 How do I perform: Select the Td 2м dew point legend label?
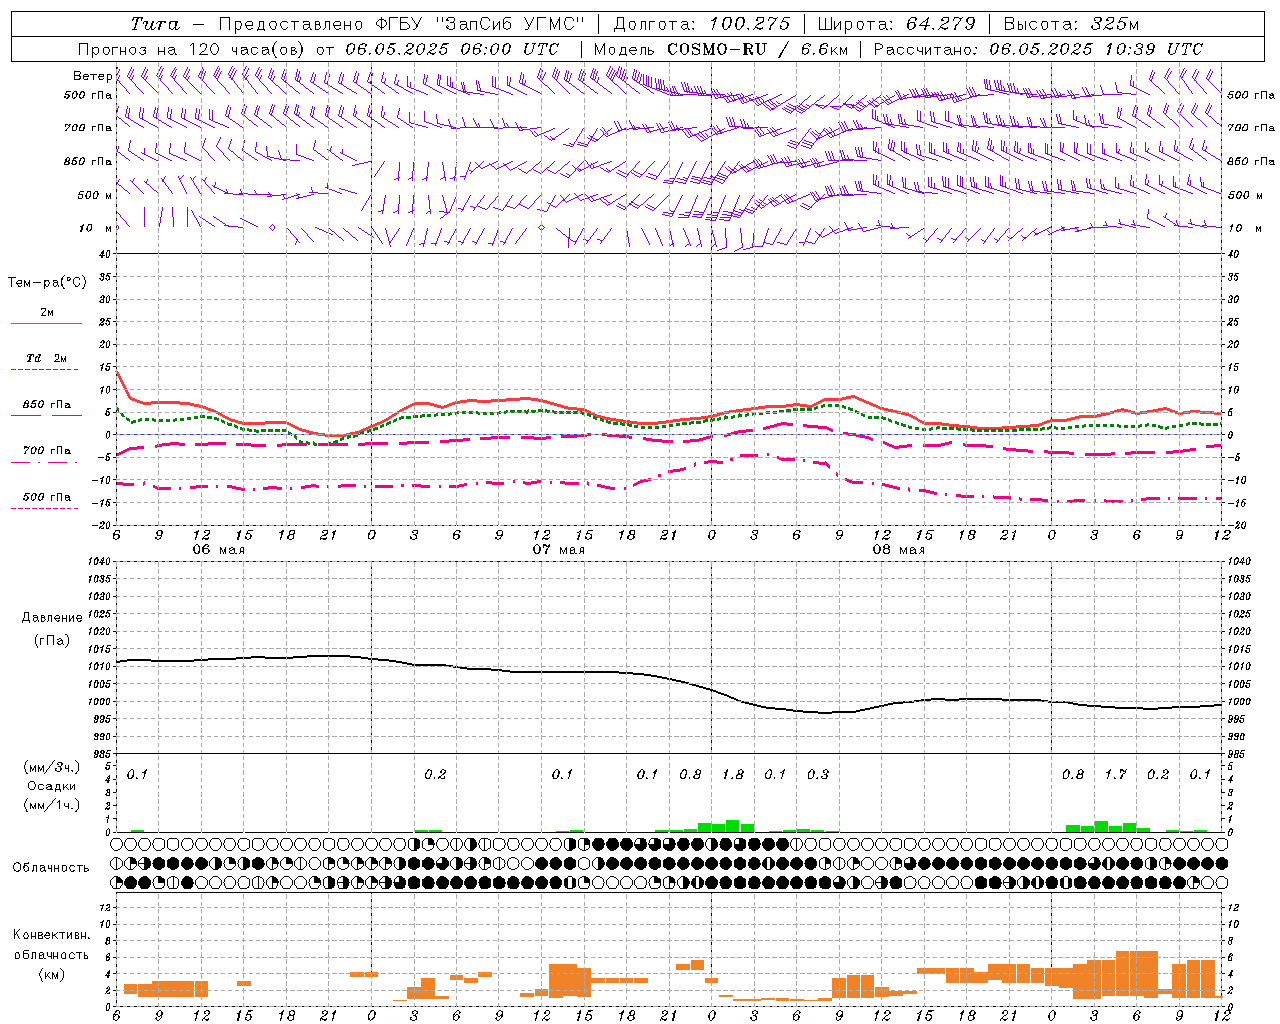pyautogui.click(x=47, y=358)
